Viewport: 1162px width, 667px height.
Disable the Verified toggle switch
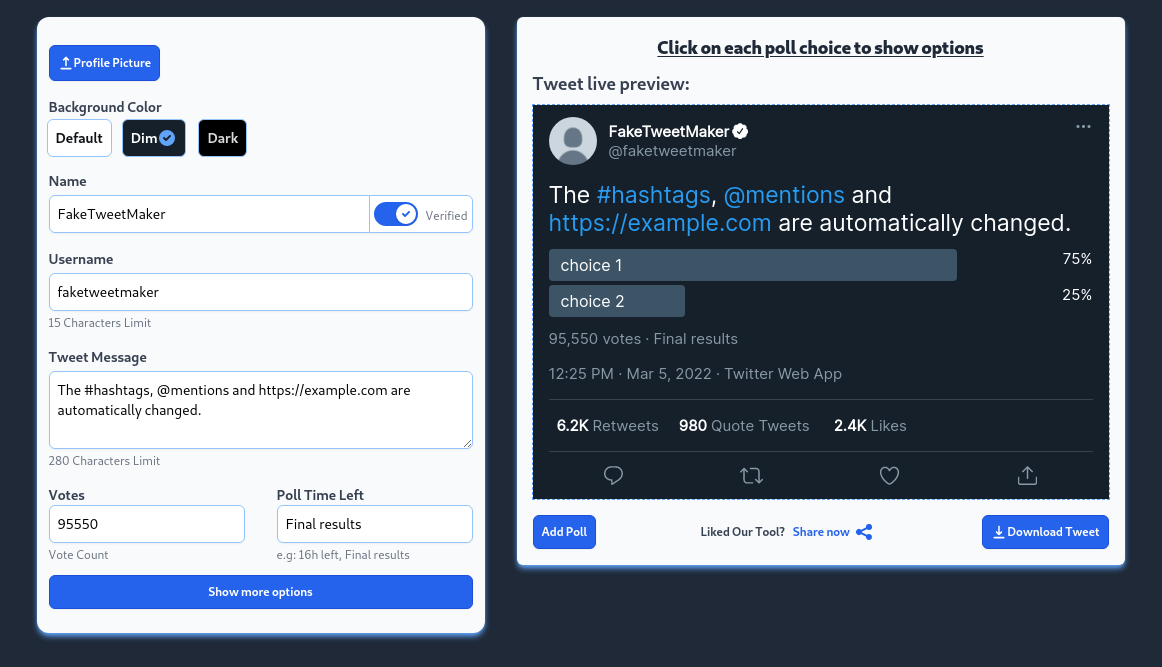coord(397,213)
